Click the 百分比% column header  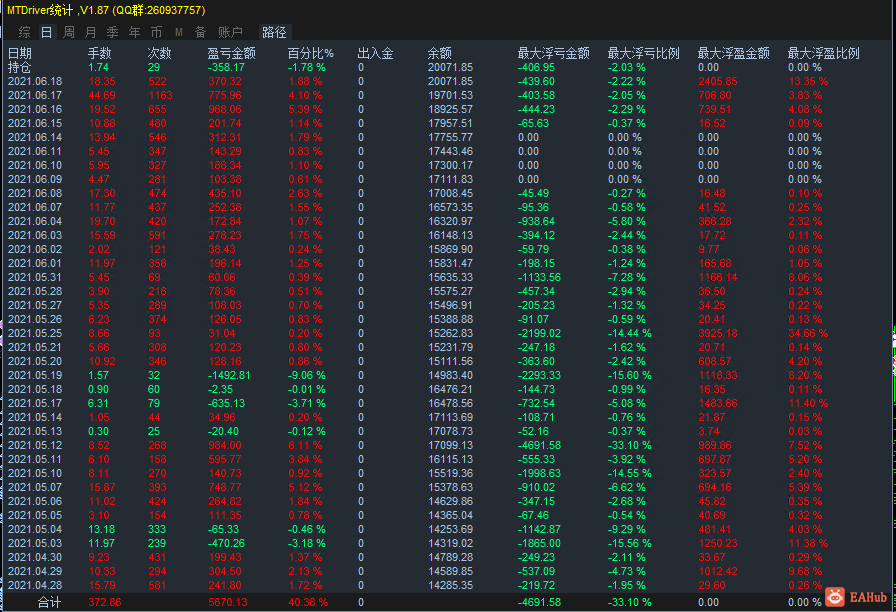coord(310,54)
